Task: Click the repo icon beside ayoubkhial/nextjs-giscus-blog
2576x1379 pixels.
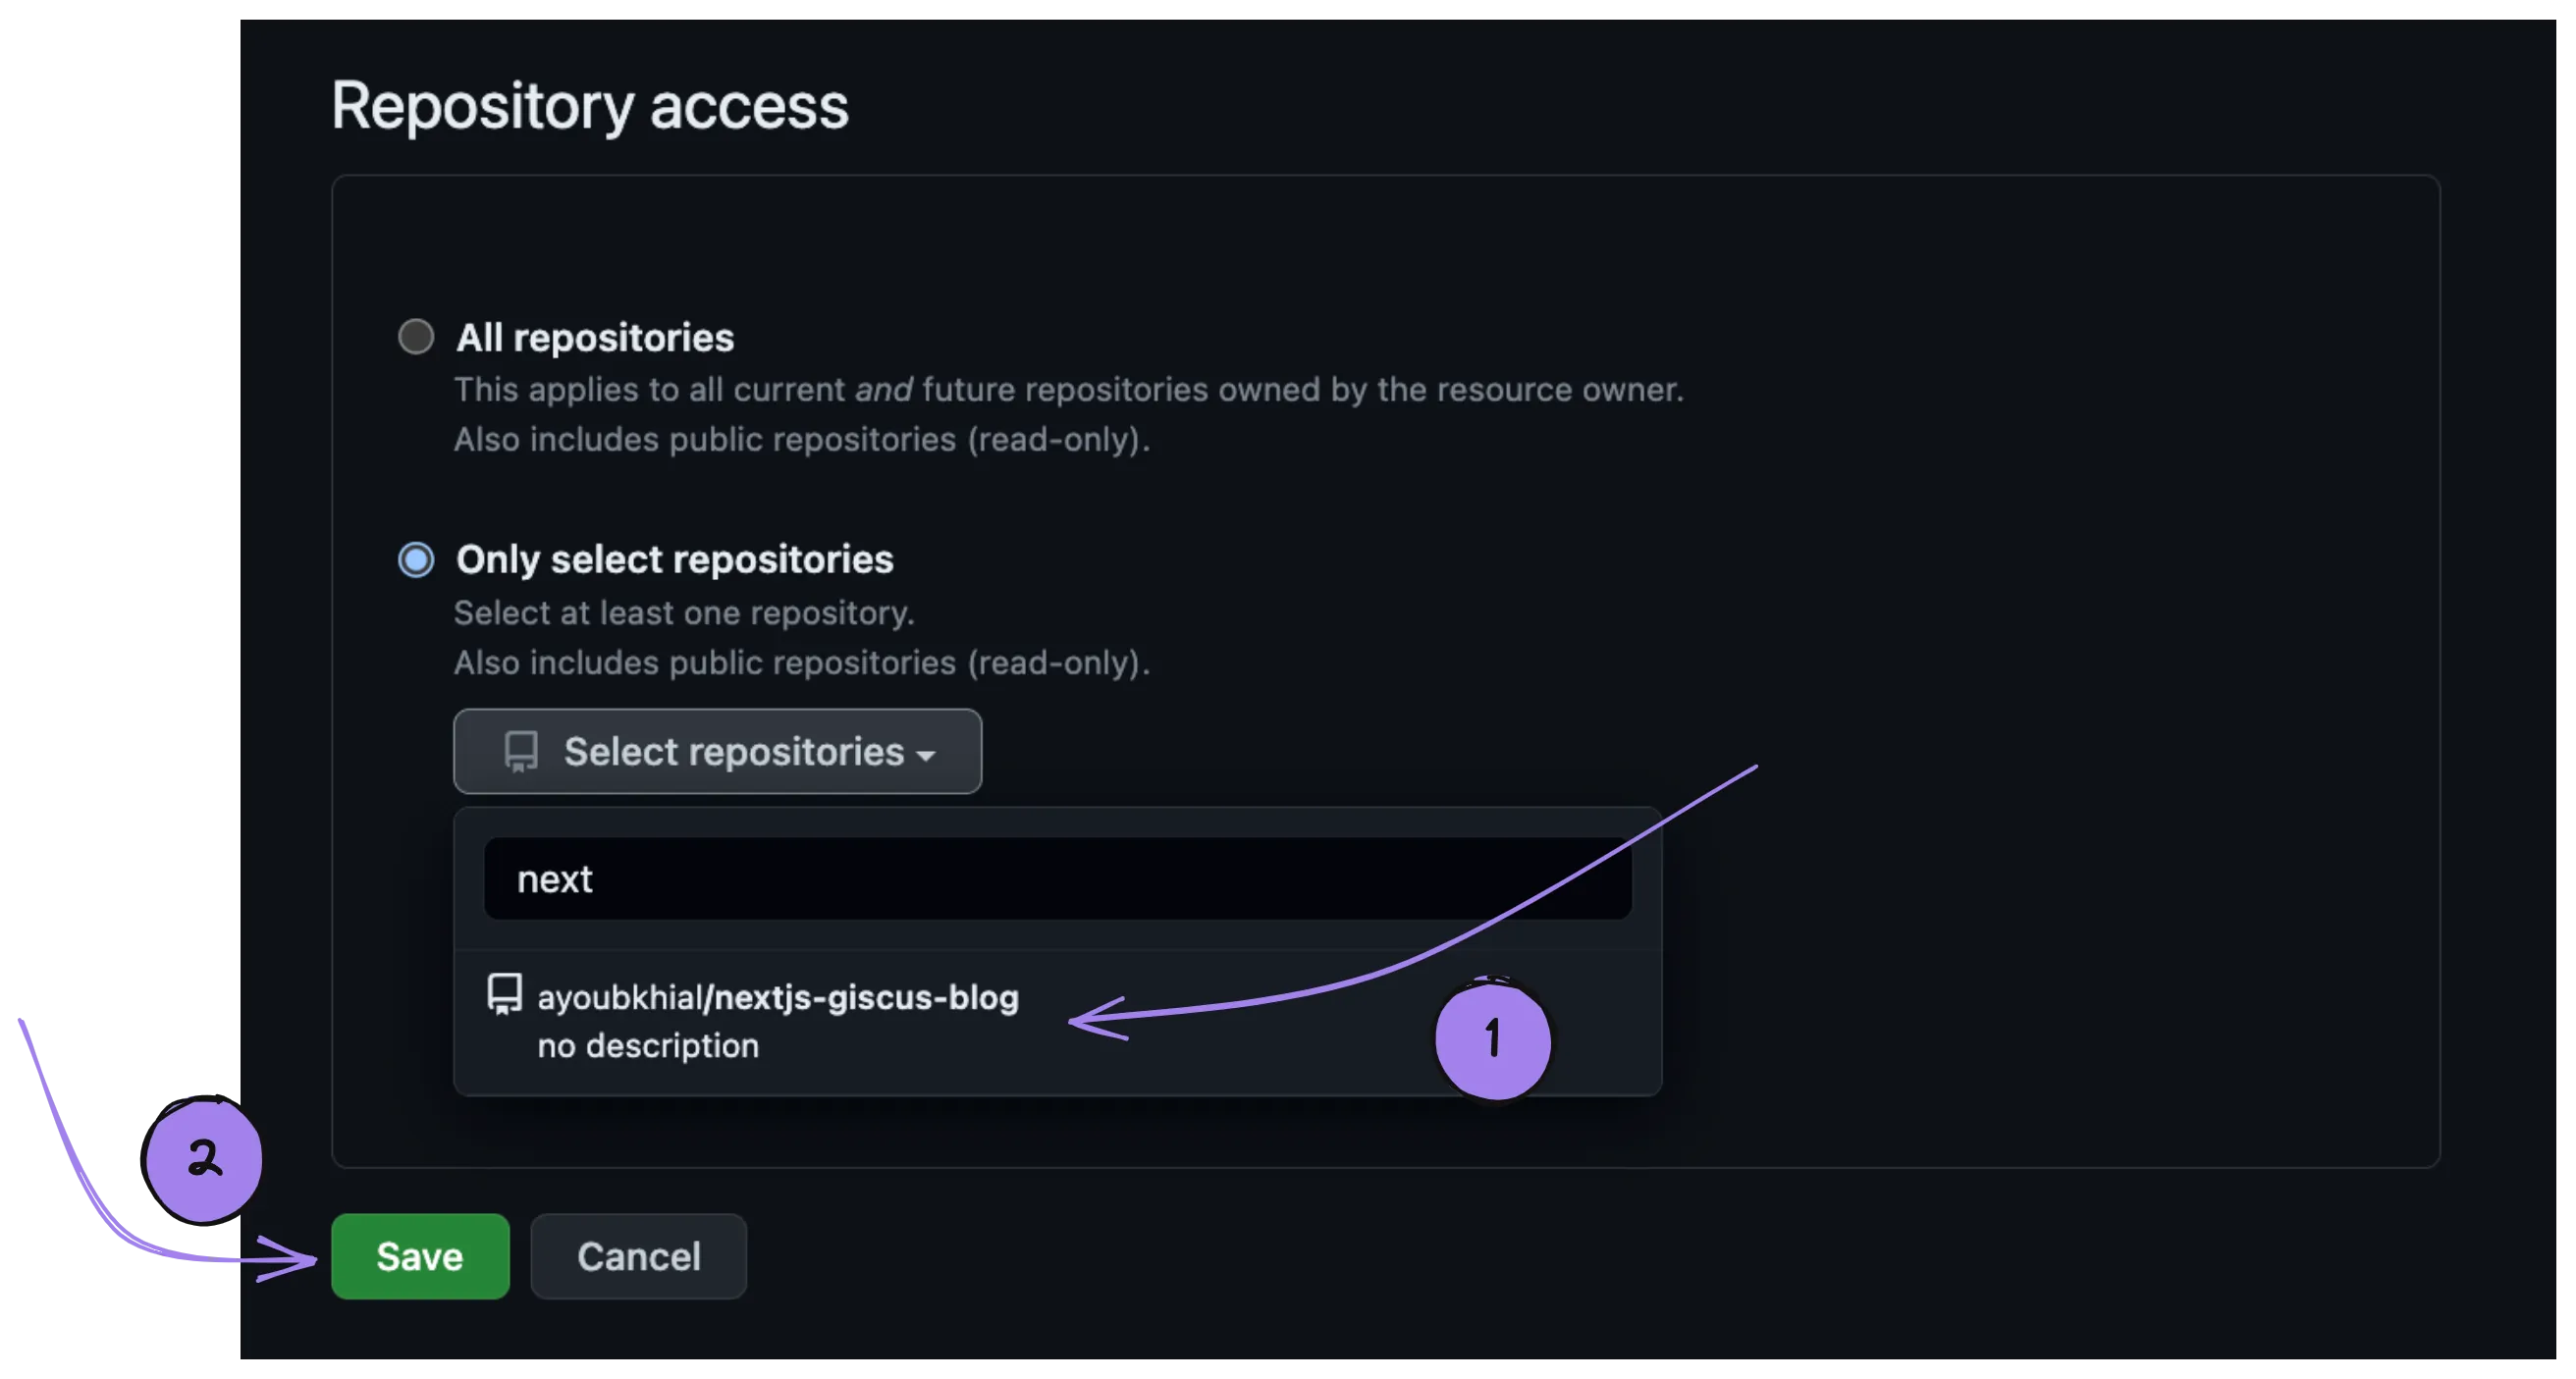Action: click(504, 995)
